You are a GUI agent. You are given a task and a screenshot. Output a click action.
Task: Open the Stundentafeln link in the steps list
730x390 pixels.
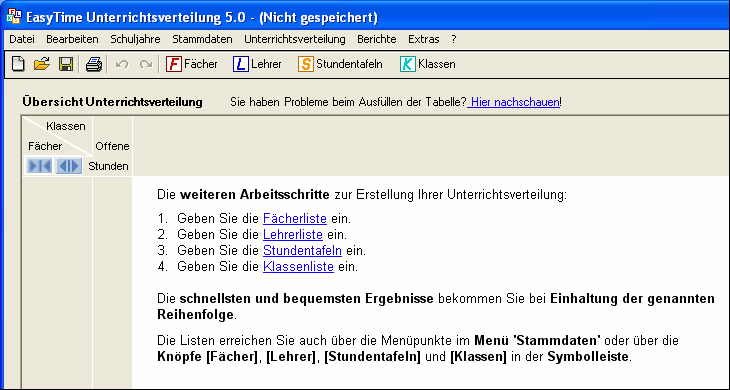[x=302, y=250]
